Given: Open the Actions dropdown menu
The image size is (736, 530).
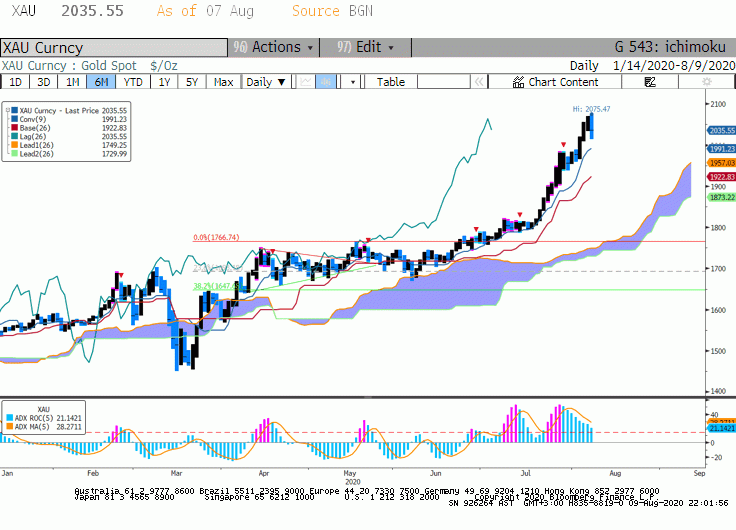Looking at the screenshot, I should tap(274, 47).
